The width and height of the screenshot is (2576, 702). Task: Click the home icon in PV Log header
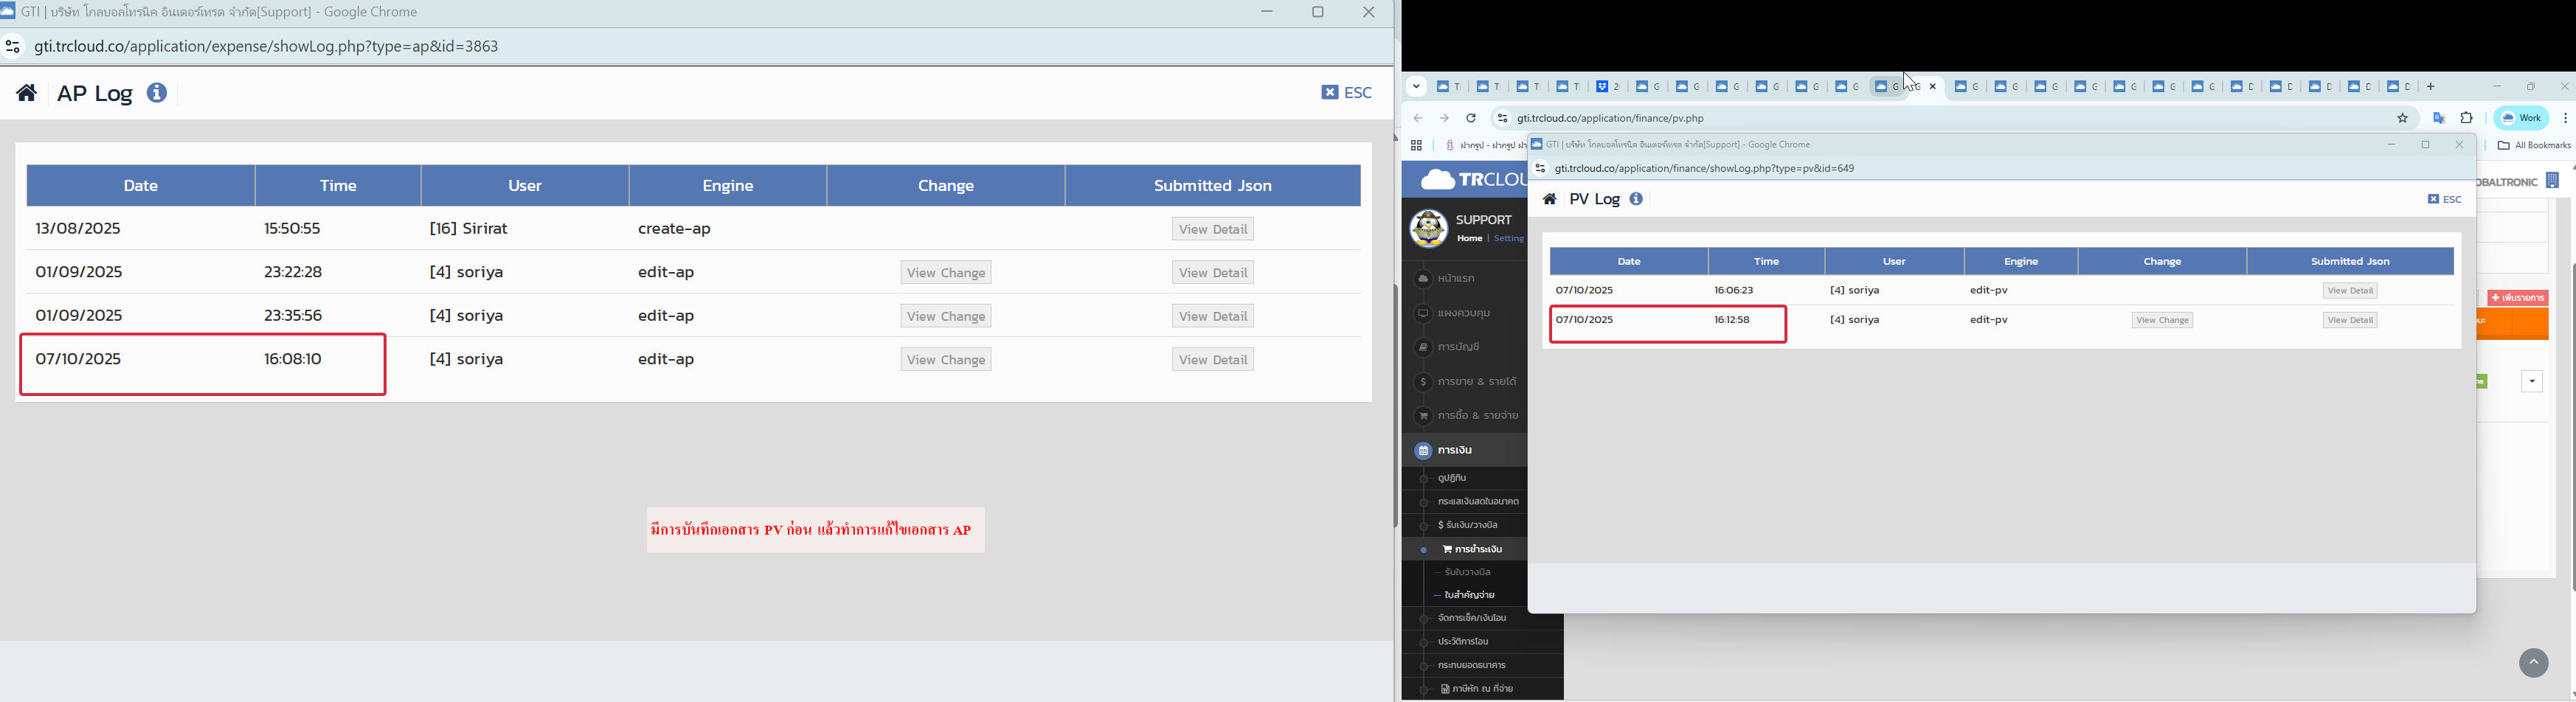click(x=1549, y=200)
